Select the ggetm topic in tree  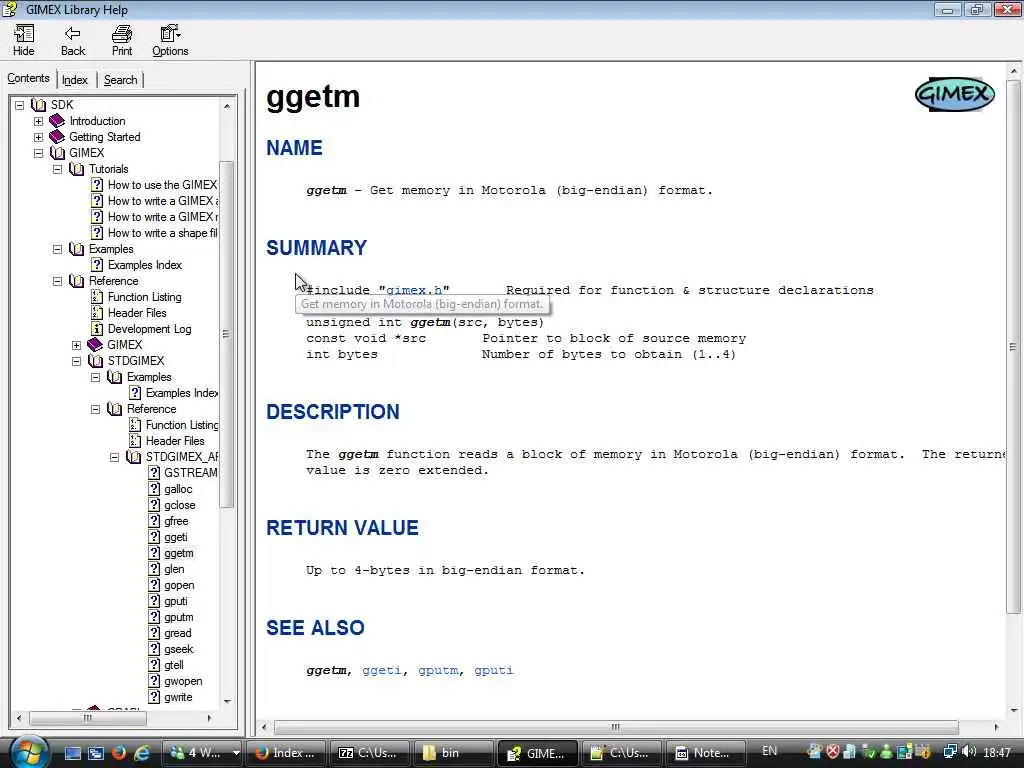(178, 553)
